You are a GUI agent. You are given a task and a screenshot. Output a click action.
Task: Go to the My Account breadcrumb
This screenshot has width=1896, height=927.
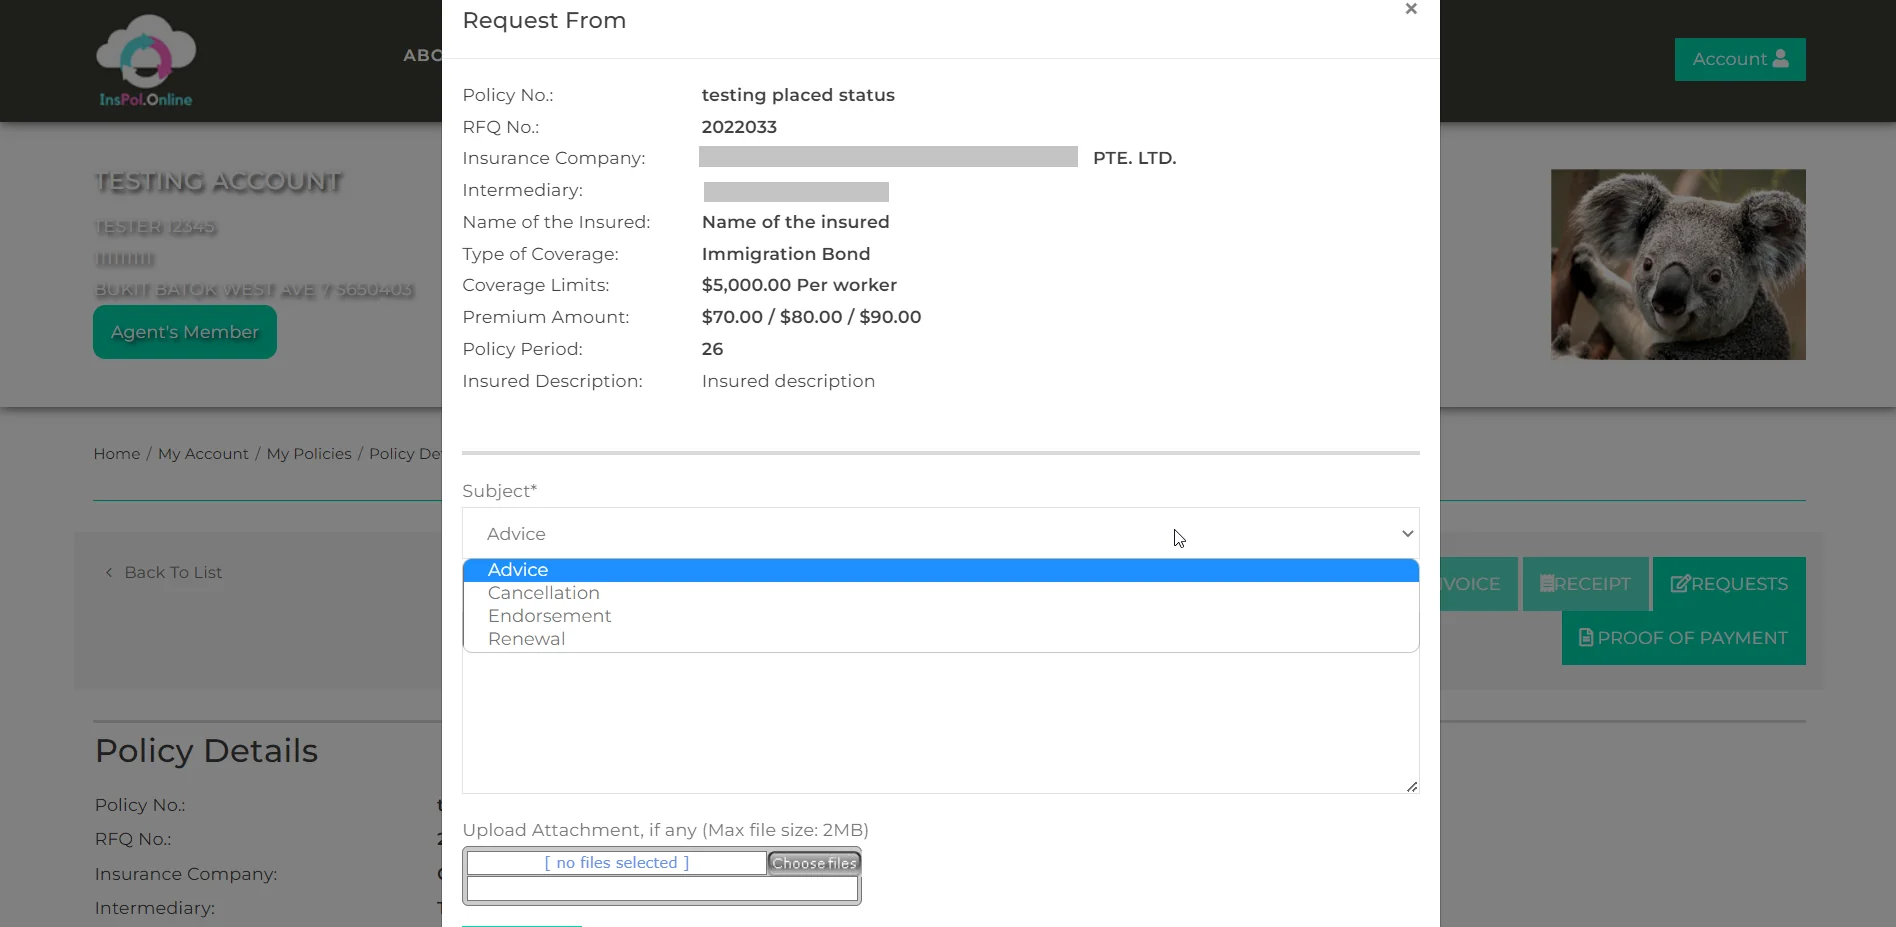tap(203, 454)
